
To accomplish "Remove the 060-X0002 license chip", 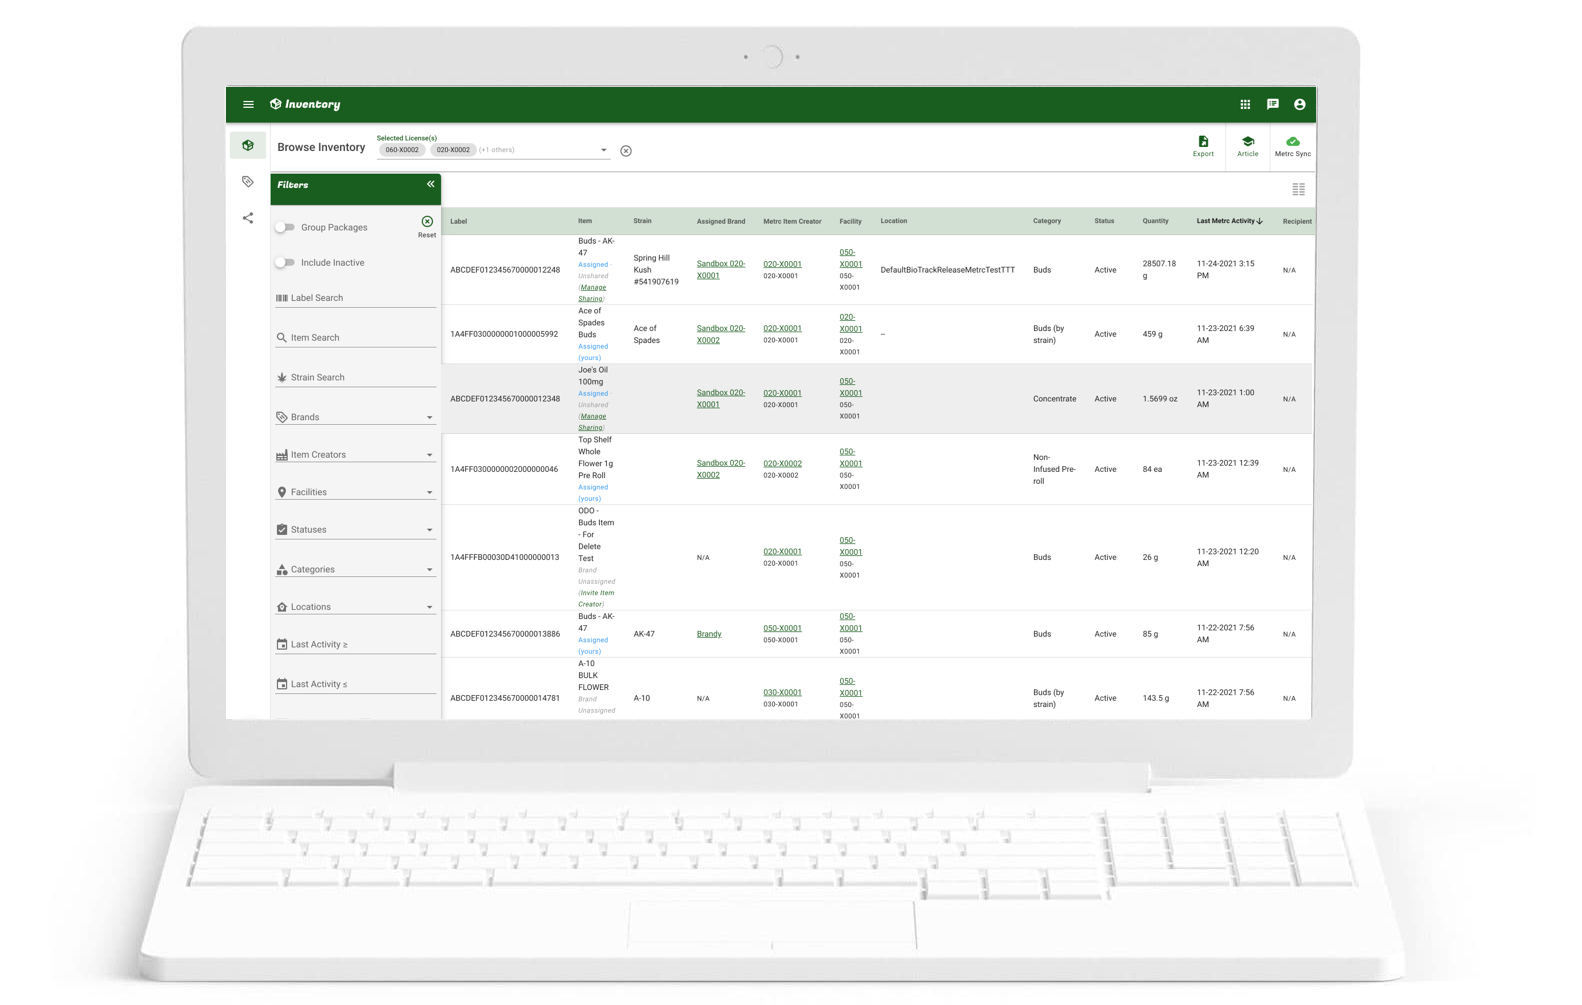I will [402, 150].
